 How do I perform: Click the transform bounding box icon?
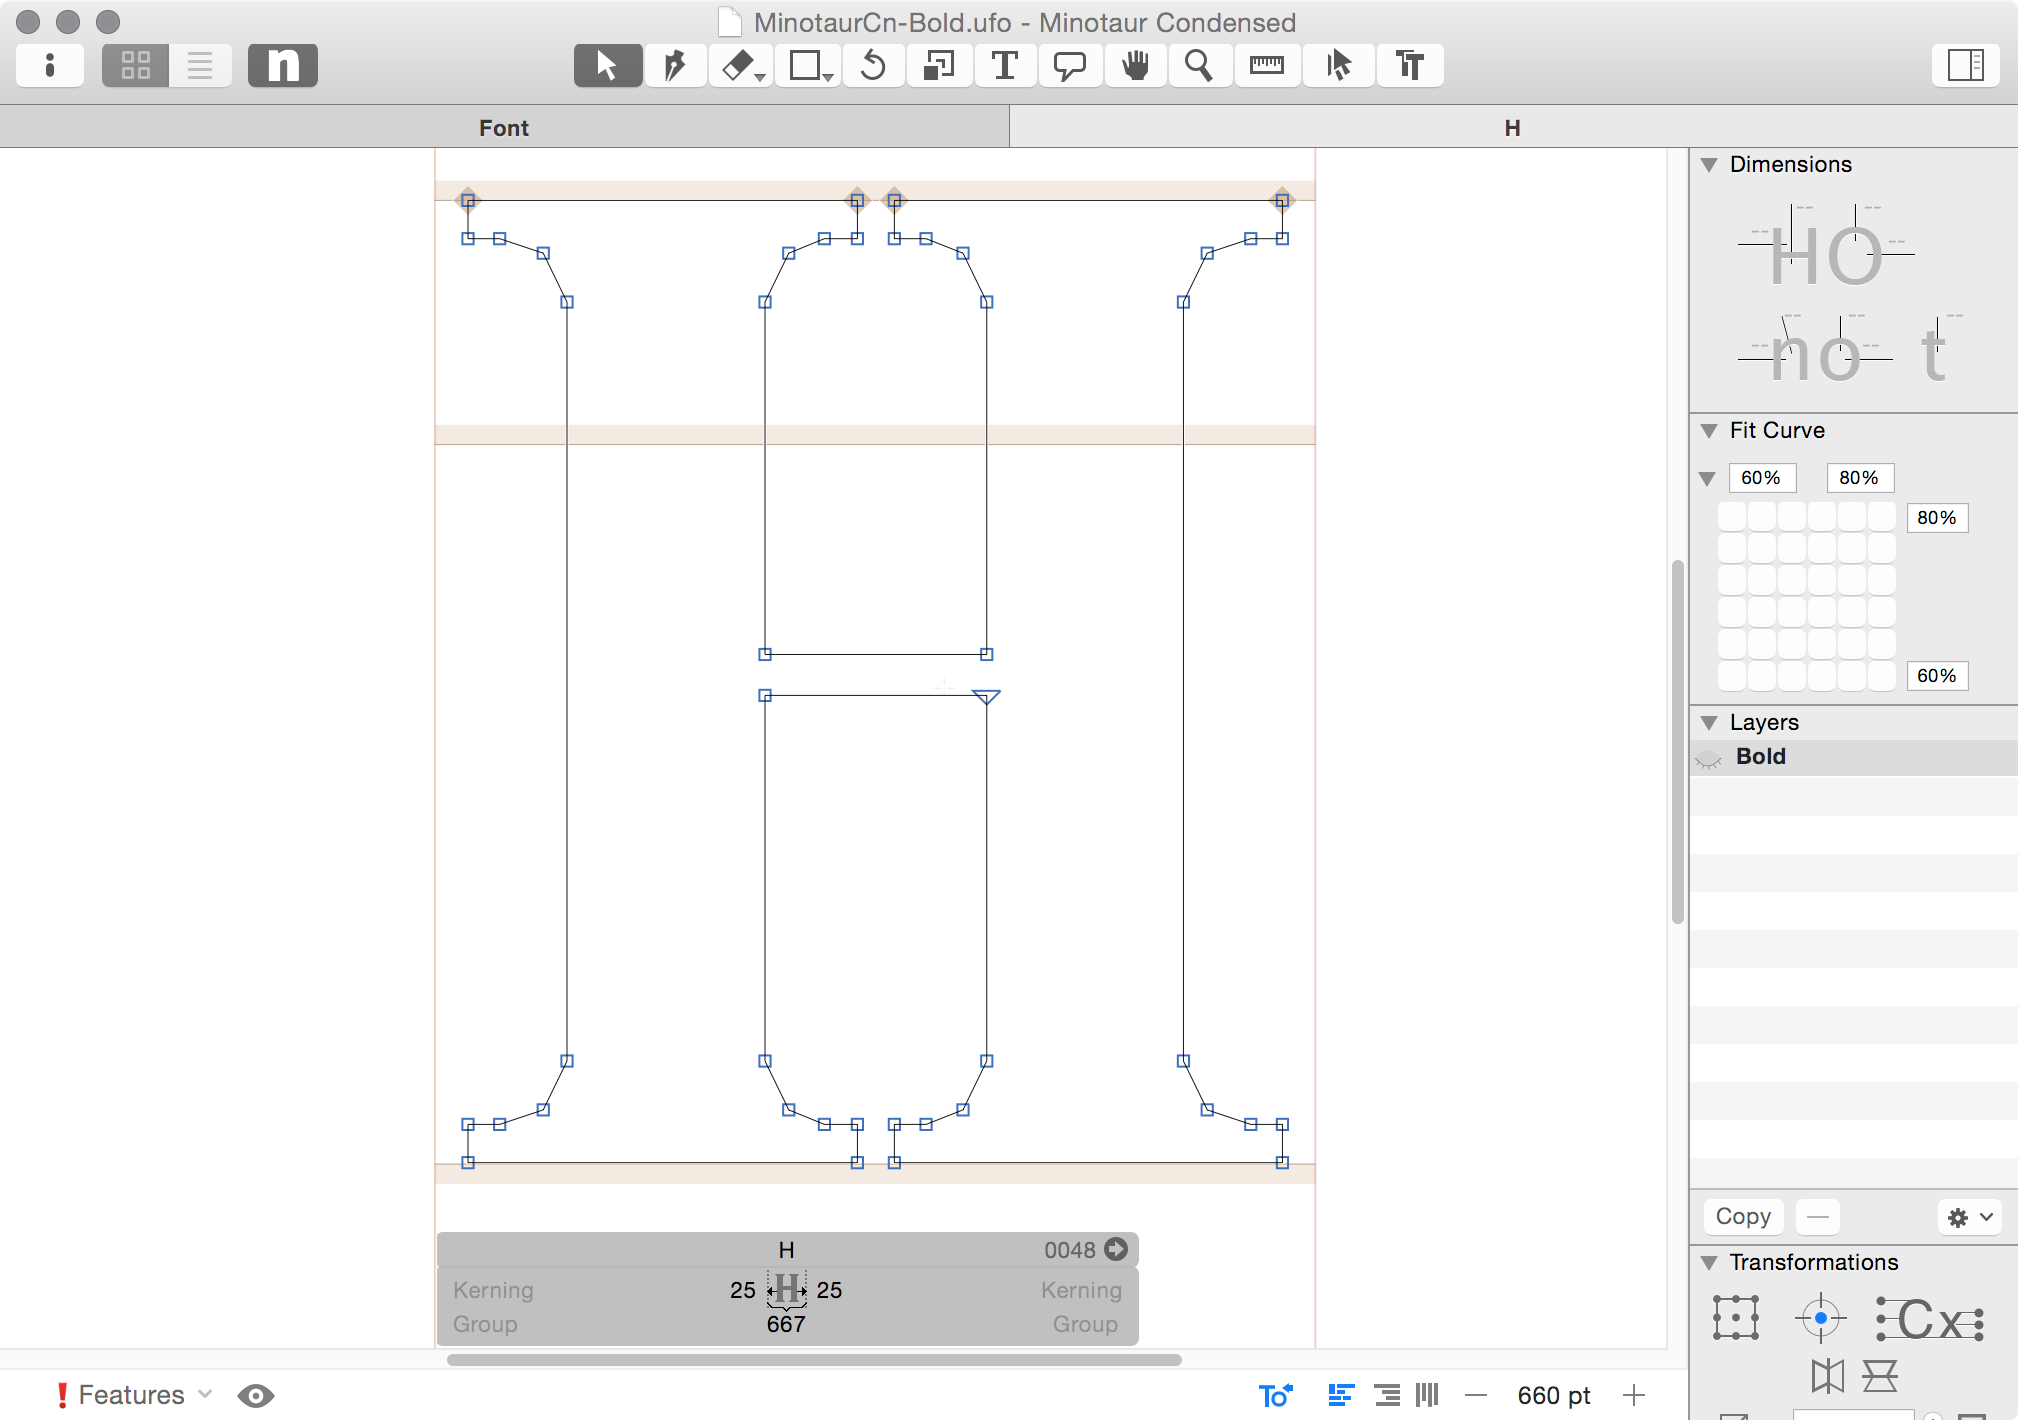[1735, 1318]
